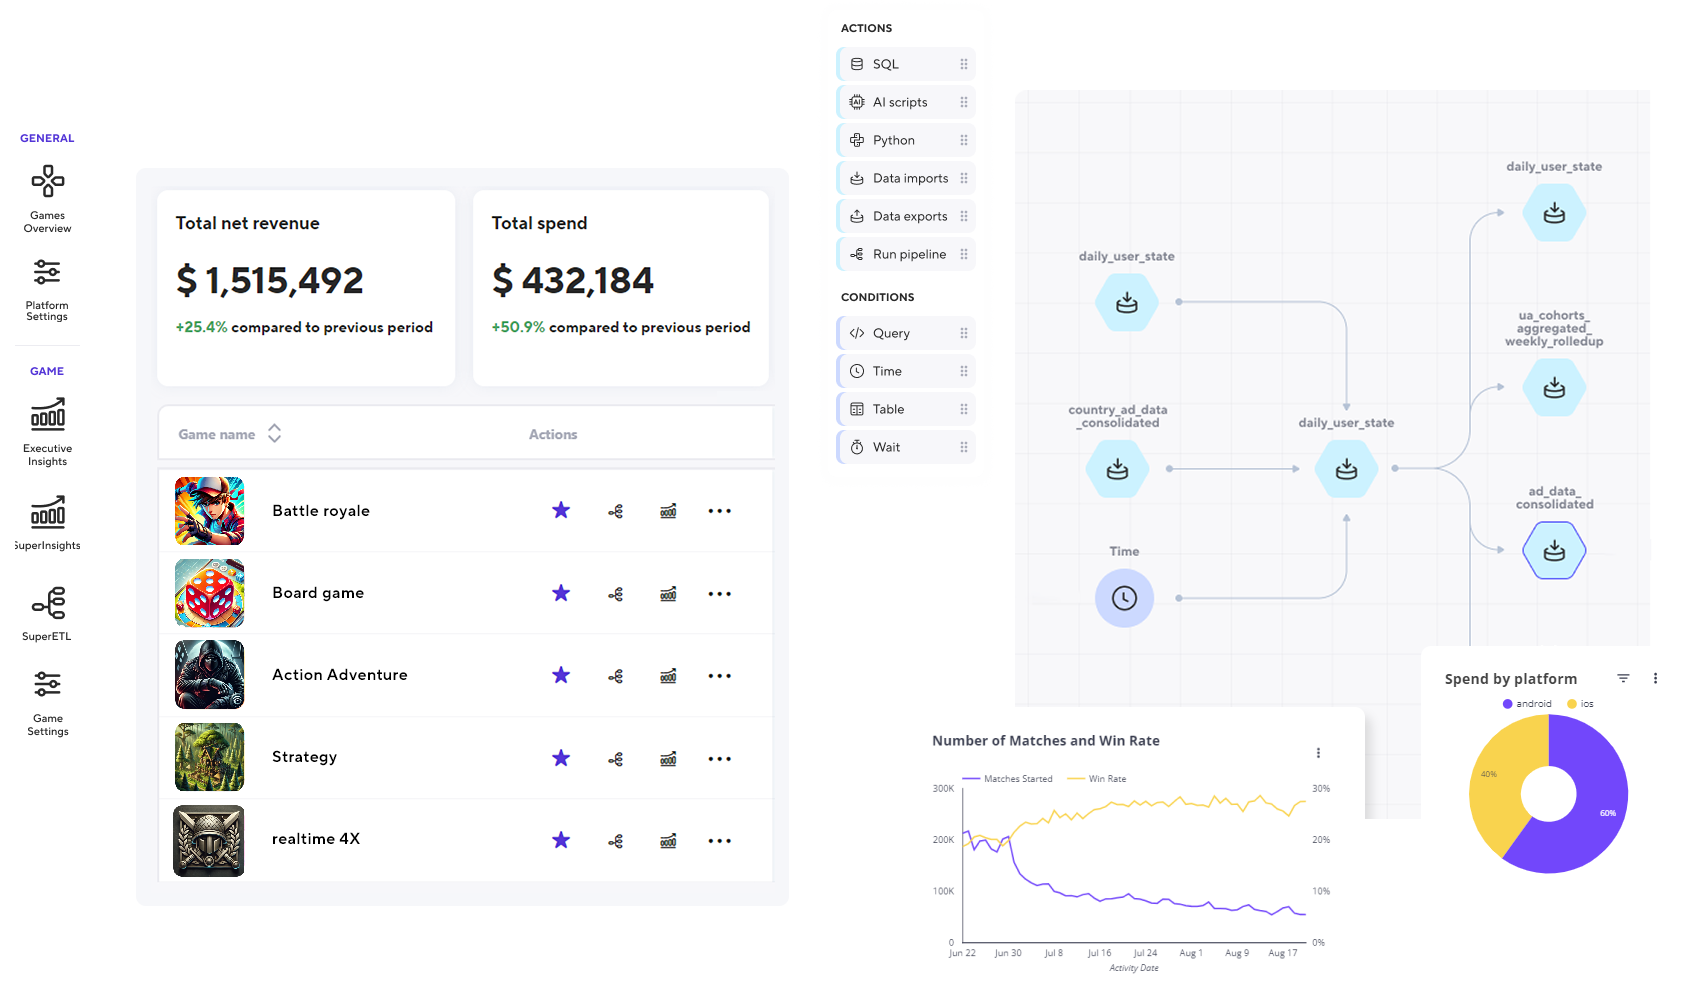Open the ETL pipeline icon for Battle royale
1682x993 pixels.
(x=616, y=512)
